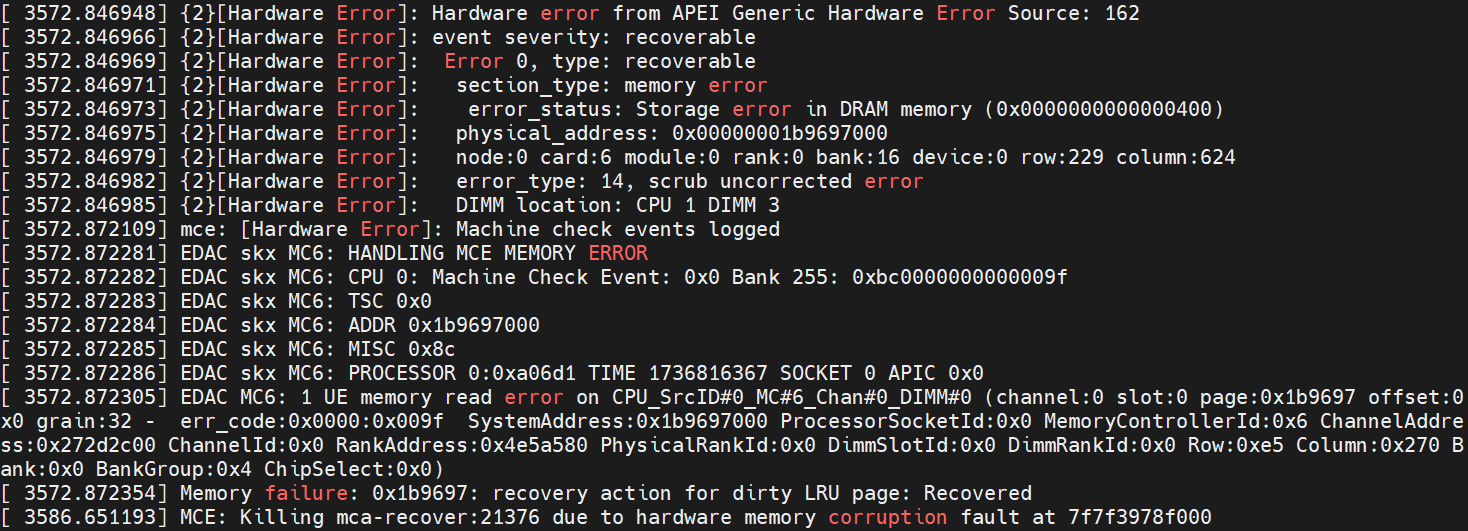Click 'HANDLING MCE MEMORY ERROR' message
Screen dimensions: 1468x531
point(498,253)
